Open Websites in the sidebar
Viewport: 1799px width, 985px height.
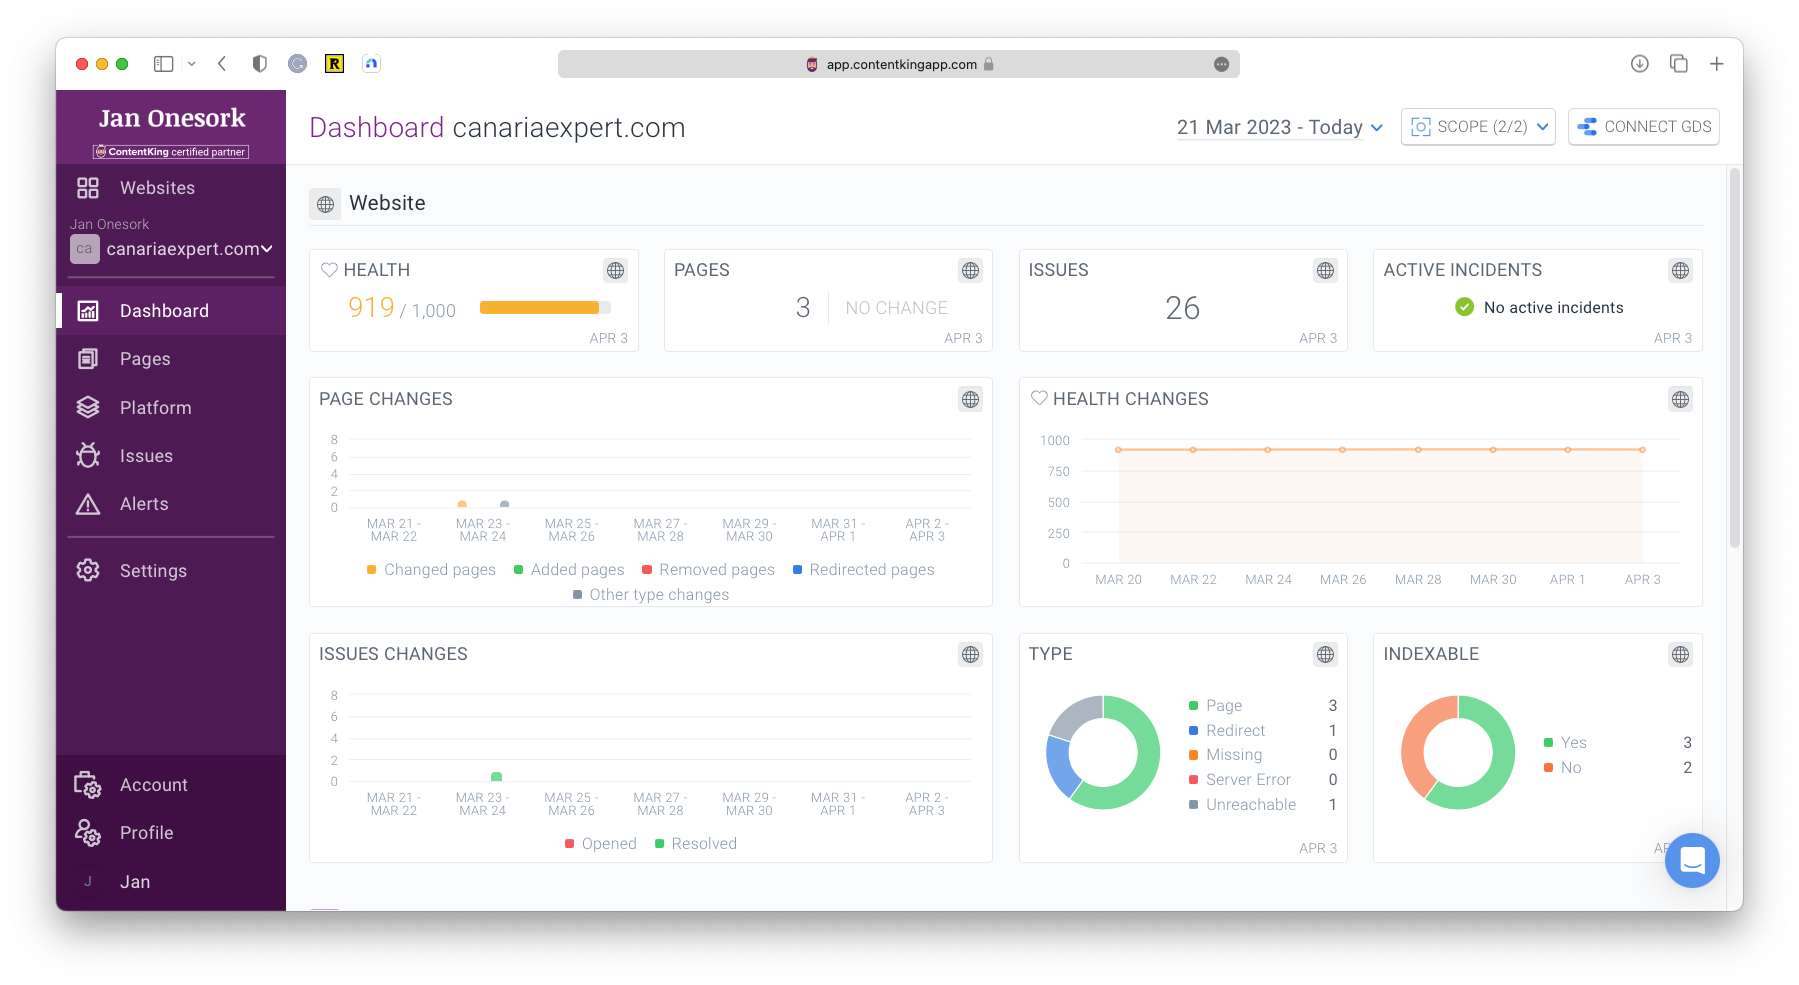(157, 188)
